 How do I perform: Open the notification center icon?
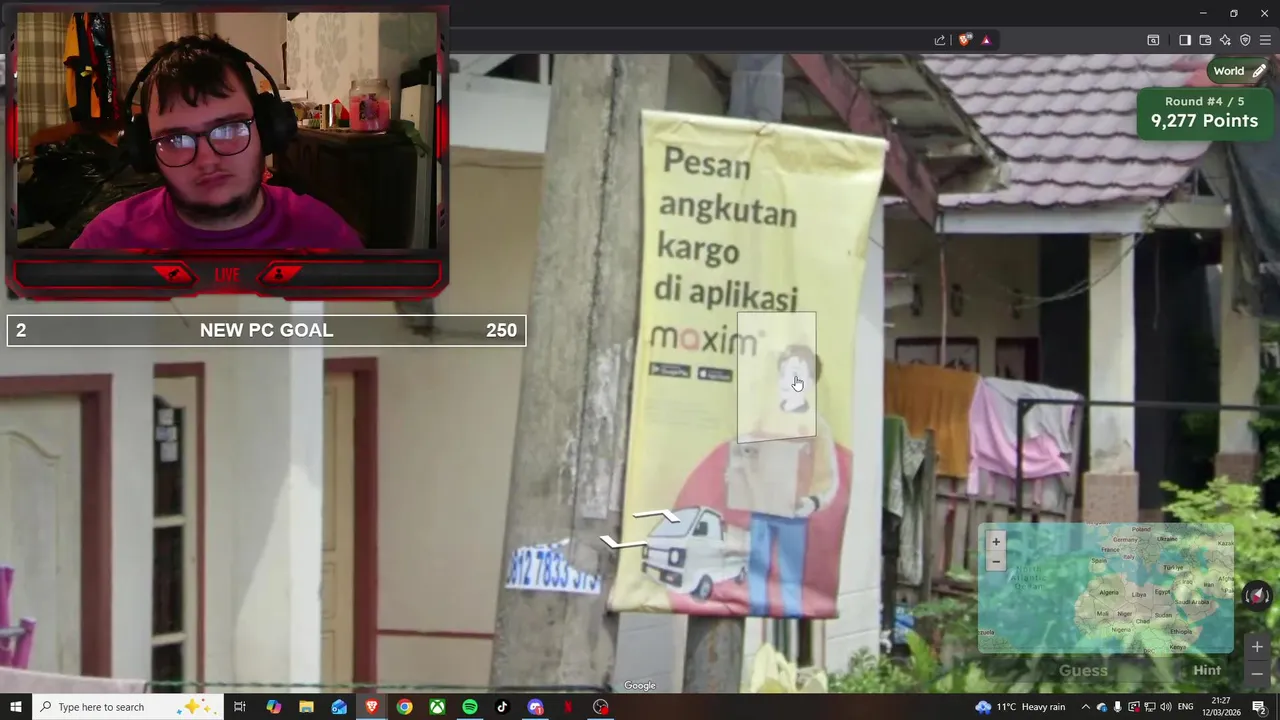pyautogui.click(x=1260, y=707)
